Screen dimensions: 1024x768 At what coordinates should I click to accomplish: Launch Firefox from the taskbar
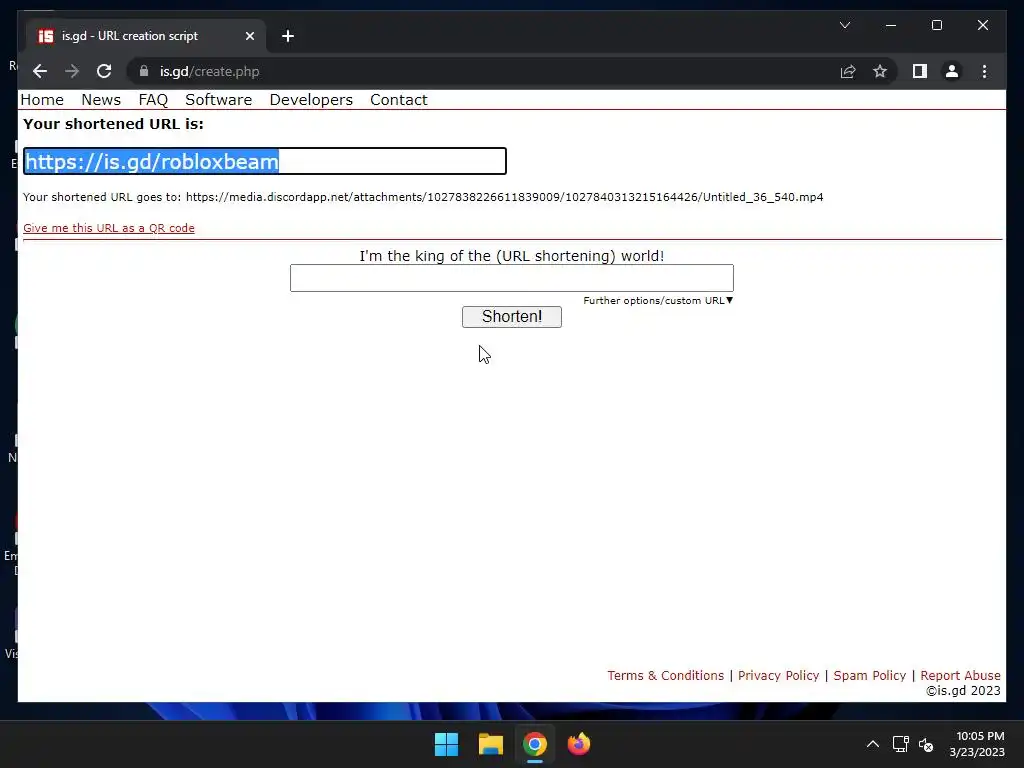tap(579, 744)
